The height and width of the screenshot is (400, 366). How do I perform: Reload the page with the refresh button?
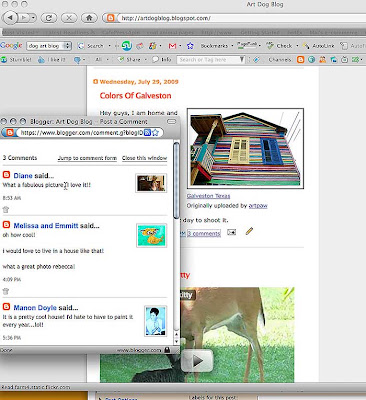pyautogui.click(x=49, y=18)
